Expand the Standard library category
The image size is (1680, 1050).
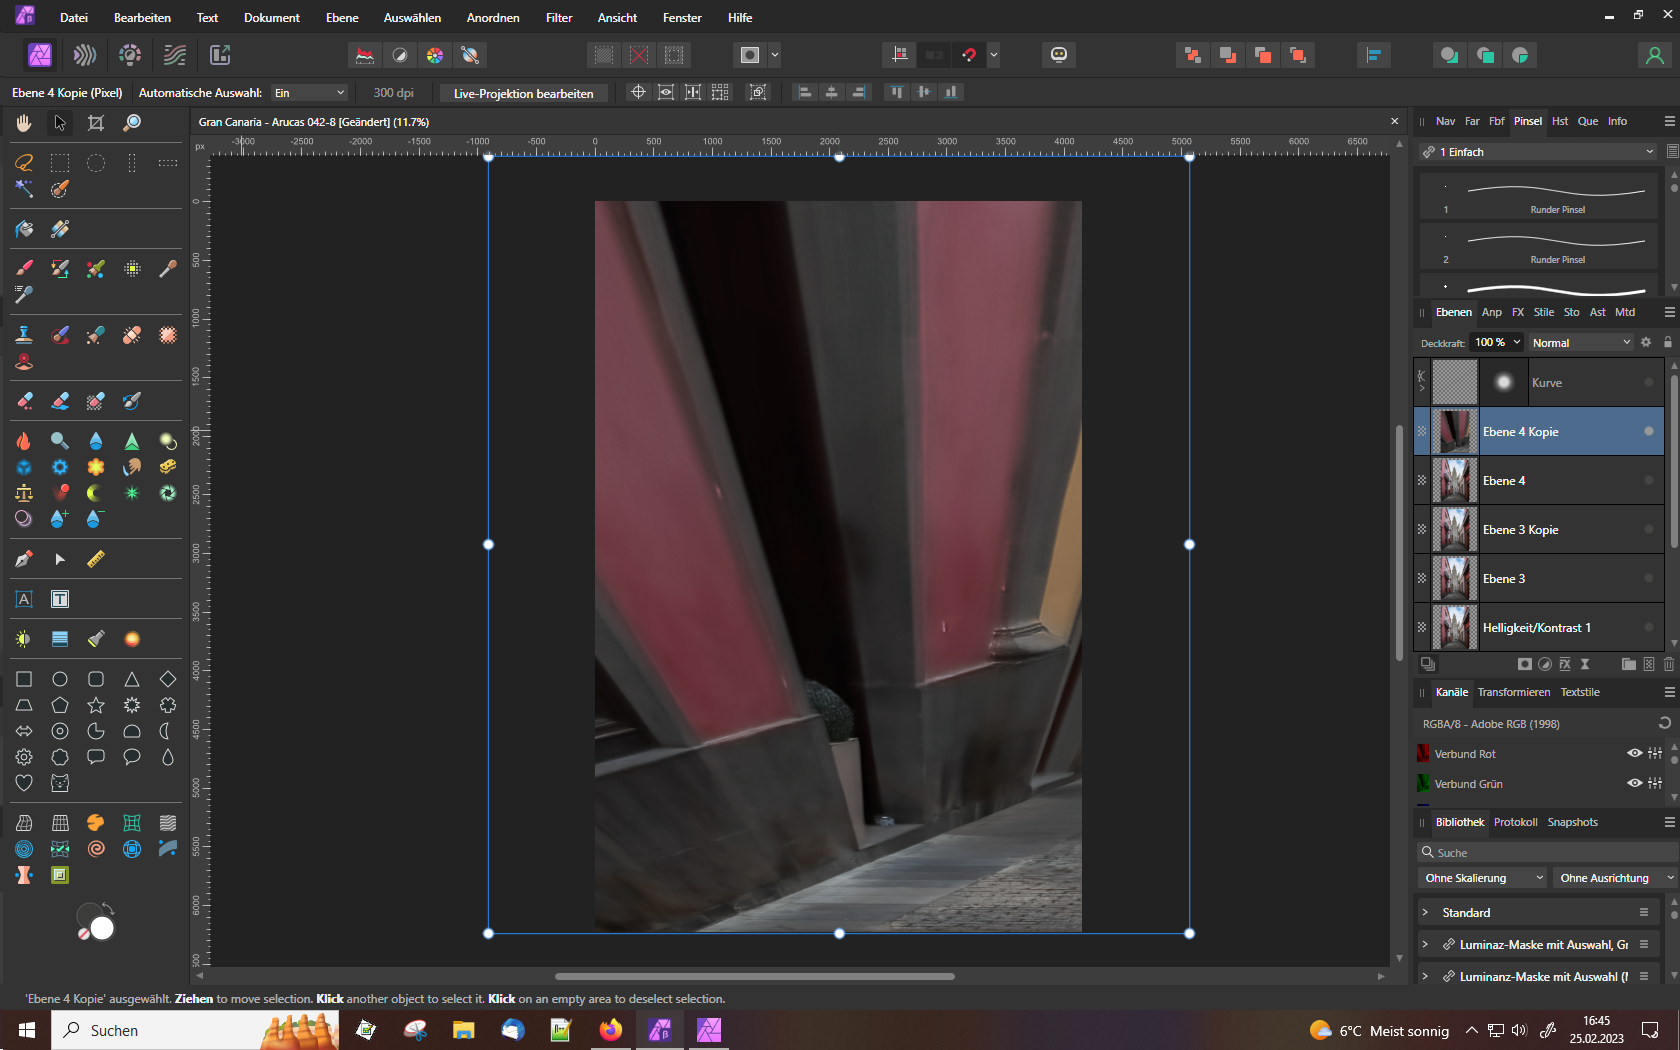[x=1425, y=913]
